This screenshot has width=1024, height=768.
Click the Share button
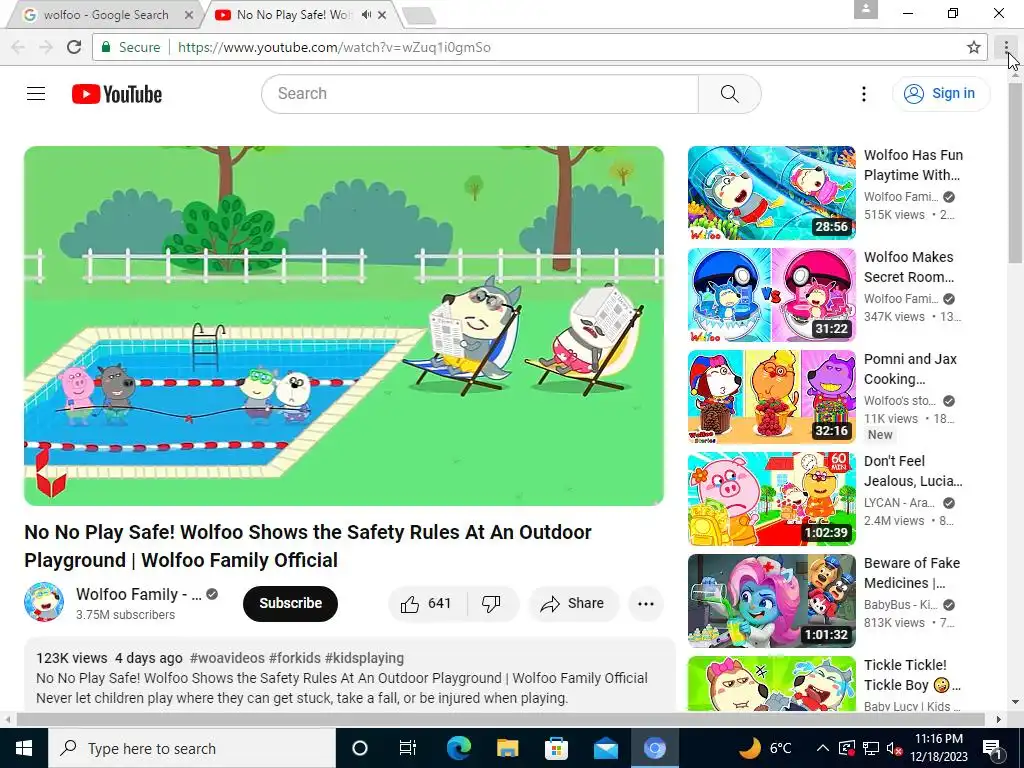573,603
